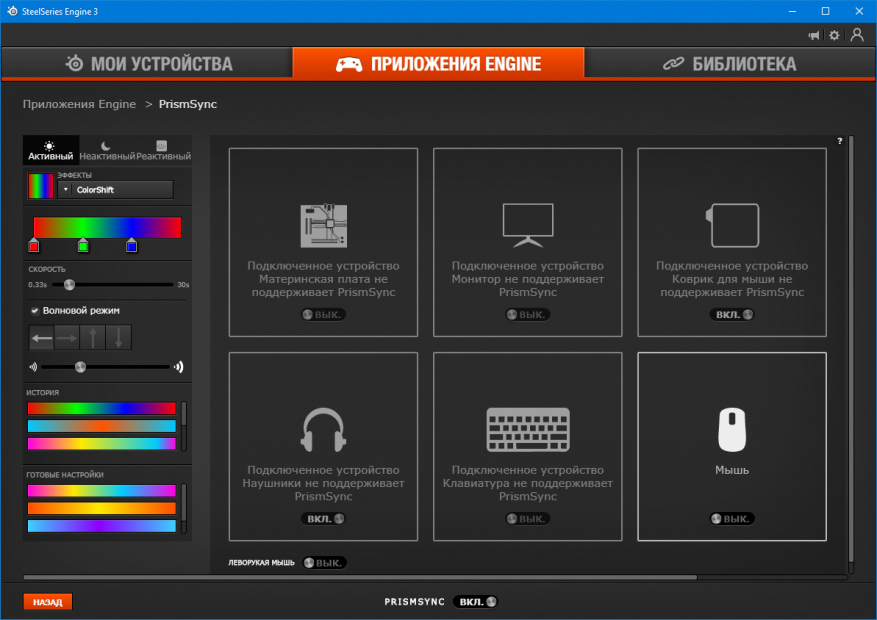Viewport: 877px width, 620px height.
Task: Set wave direction to right arrow
Action: click(x=67, y=338)
